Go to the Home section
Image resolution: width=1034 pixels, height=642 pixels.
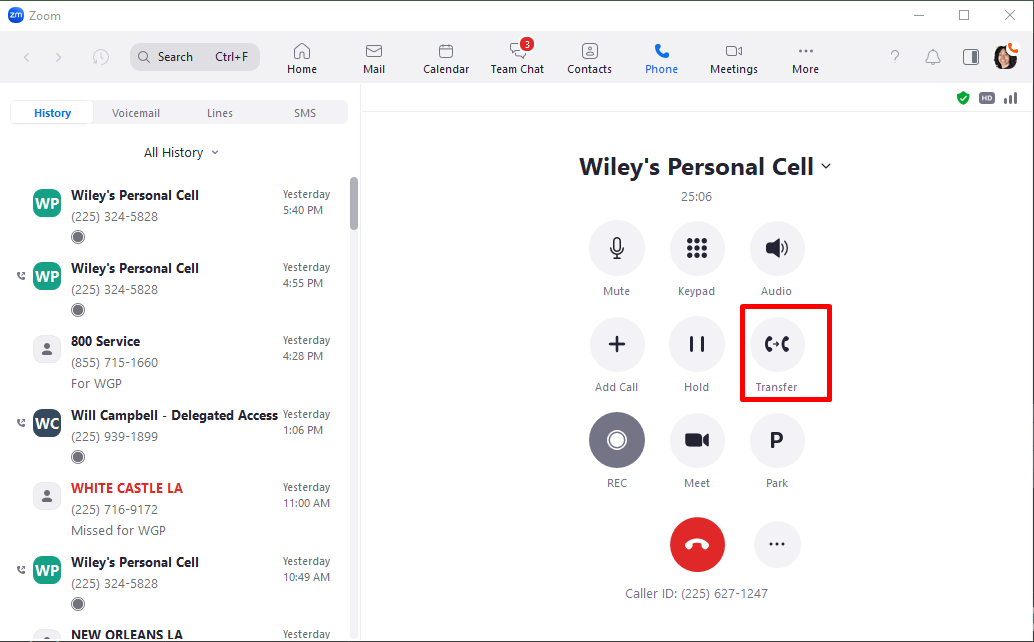[x=302, y=58]
